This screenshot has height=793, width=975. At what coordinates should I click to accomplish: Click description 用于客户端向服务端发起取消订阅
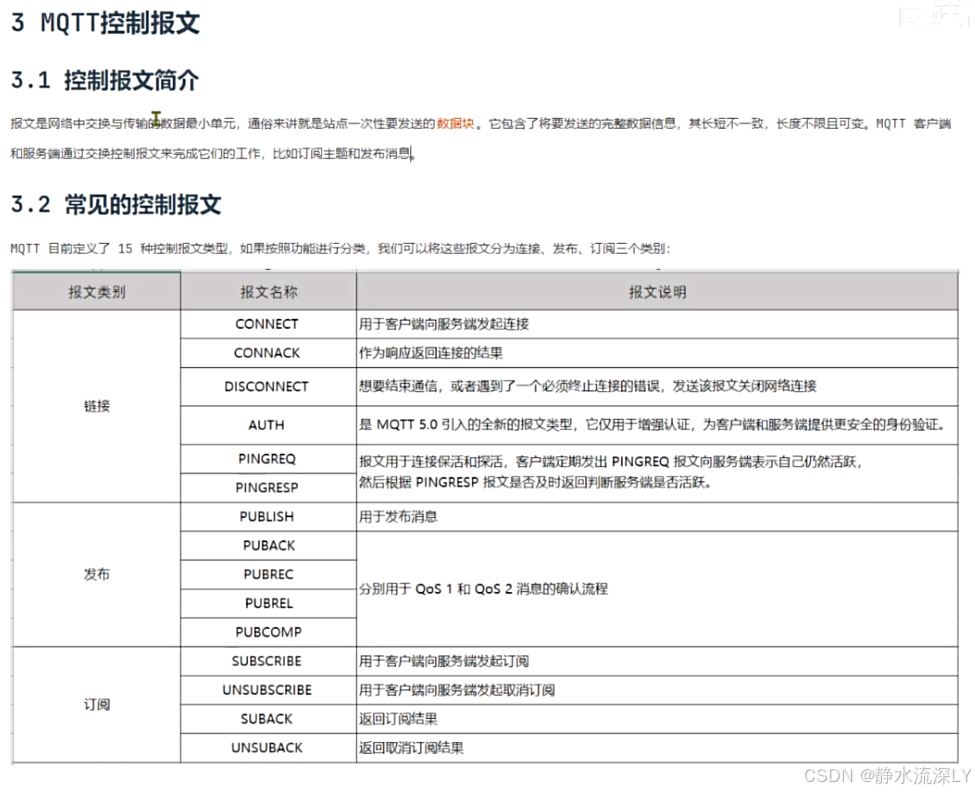pyautogui.click(x=457, y=690)
